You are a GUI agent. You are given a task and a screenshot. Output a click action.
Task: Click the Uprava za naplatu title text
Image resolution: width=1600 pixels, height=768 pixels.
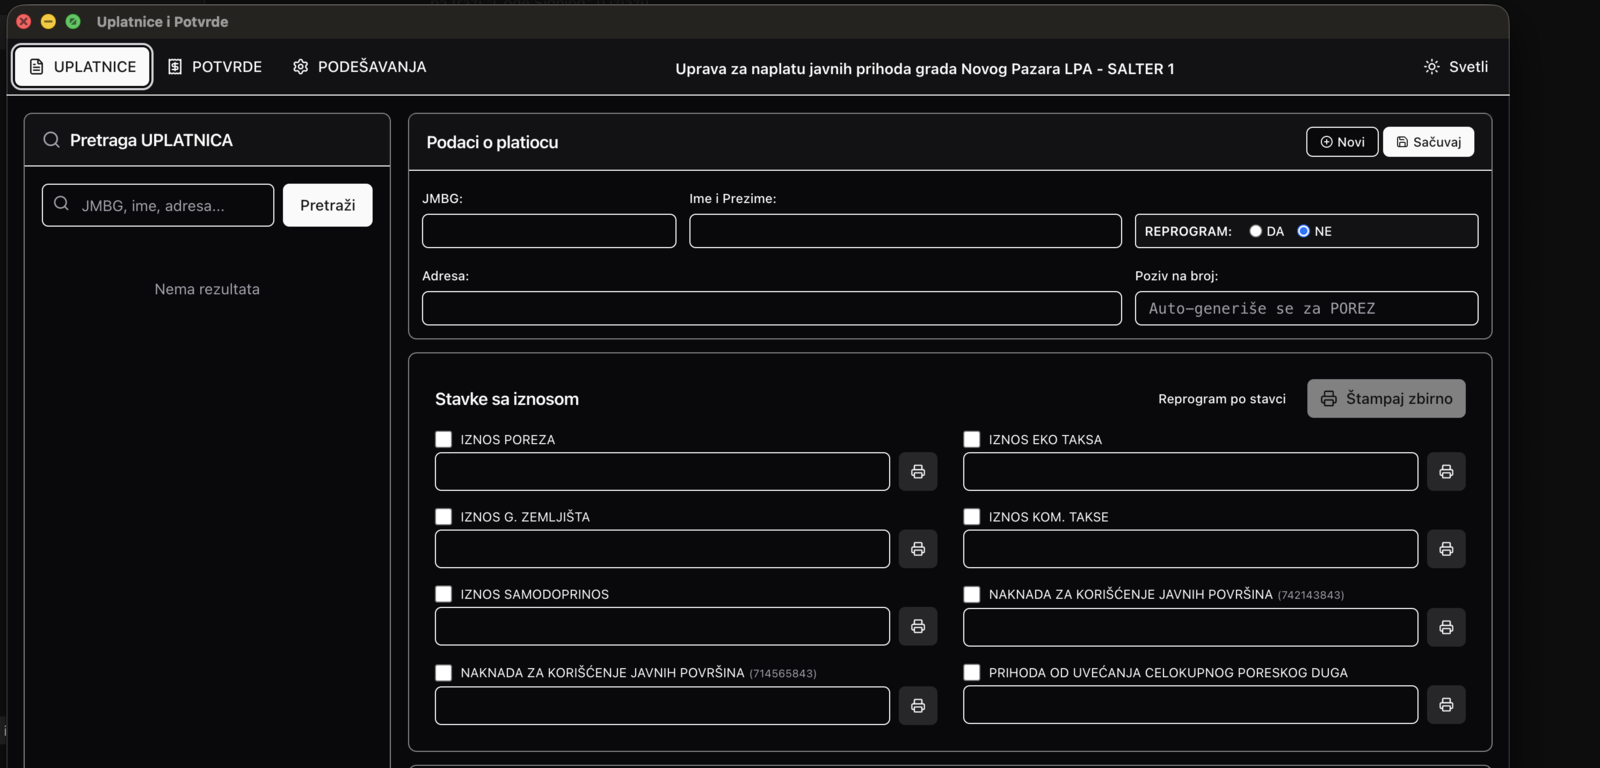[925, 69]
